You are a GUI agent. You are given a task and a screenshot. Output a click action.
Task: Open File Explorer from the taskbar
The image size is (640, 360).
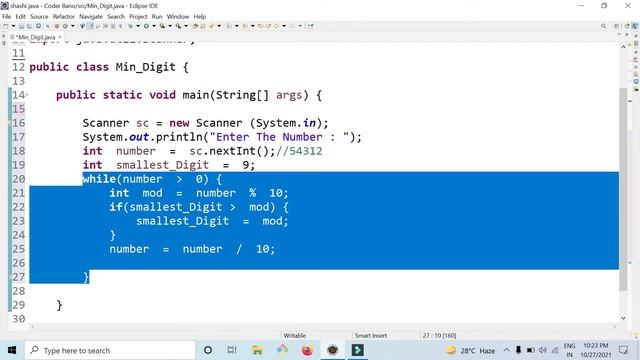[x=257, y=350]
